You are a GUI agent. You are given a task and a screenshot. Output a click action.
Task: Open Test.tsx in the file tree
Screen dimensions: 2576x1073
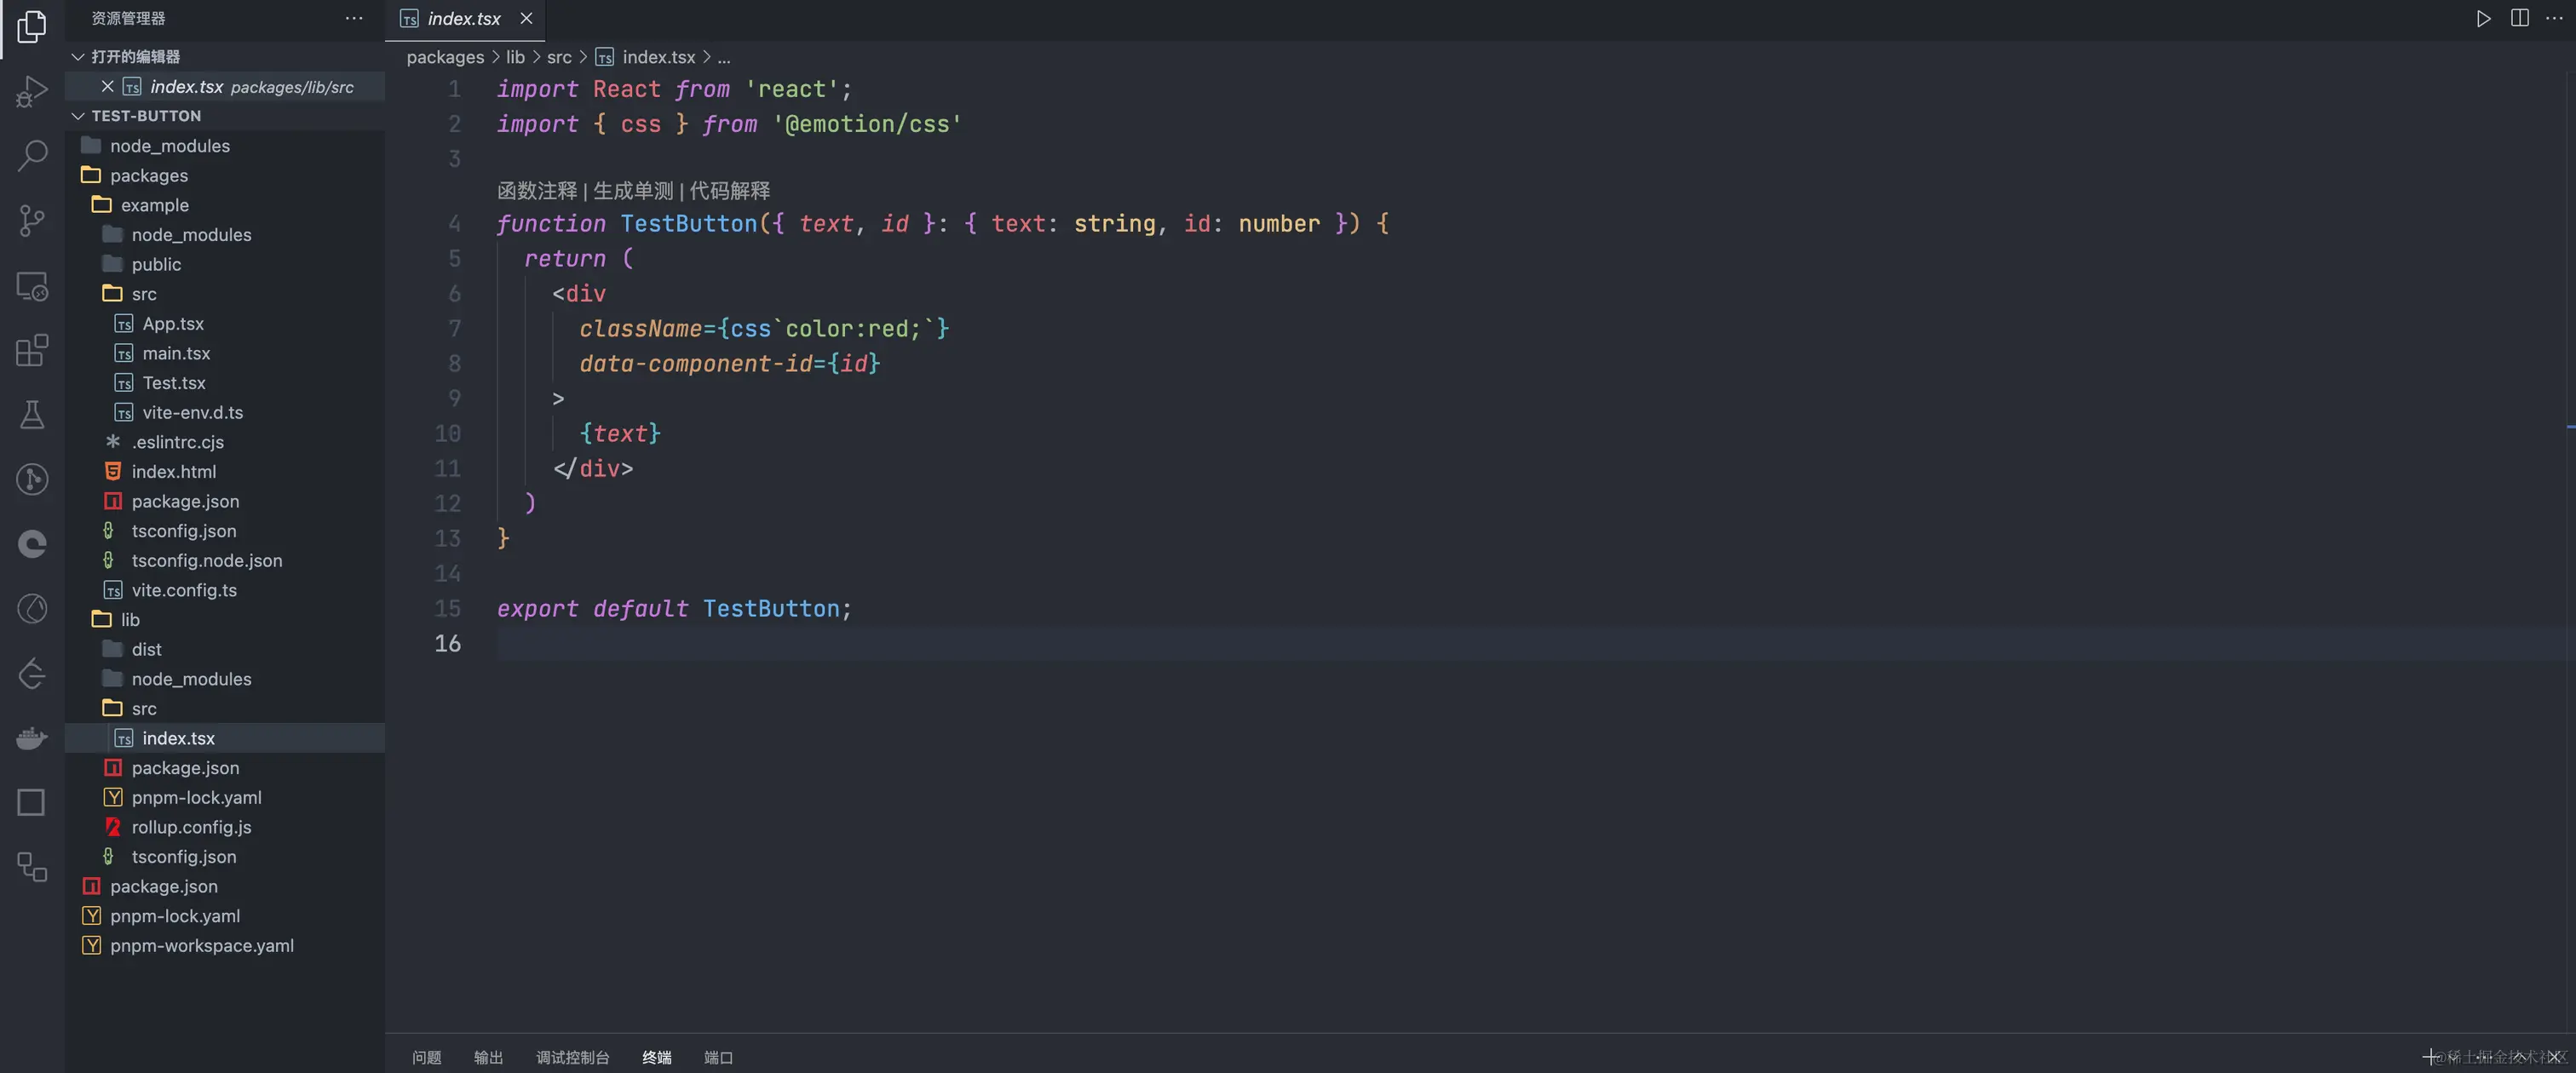[225, 383]
